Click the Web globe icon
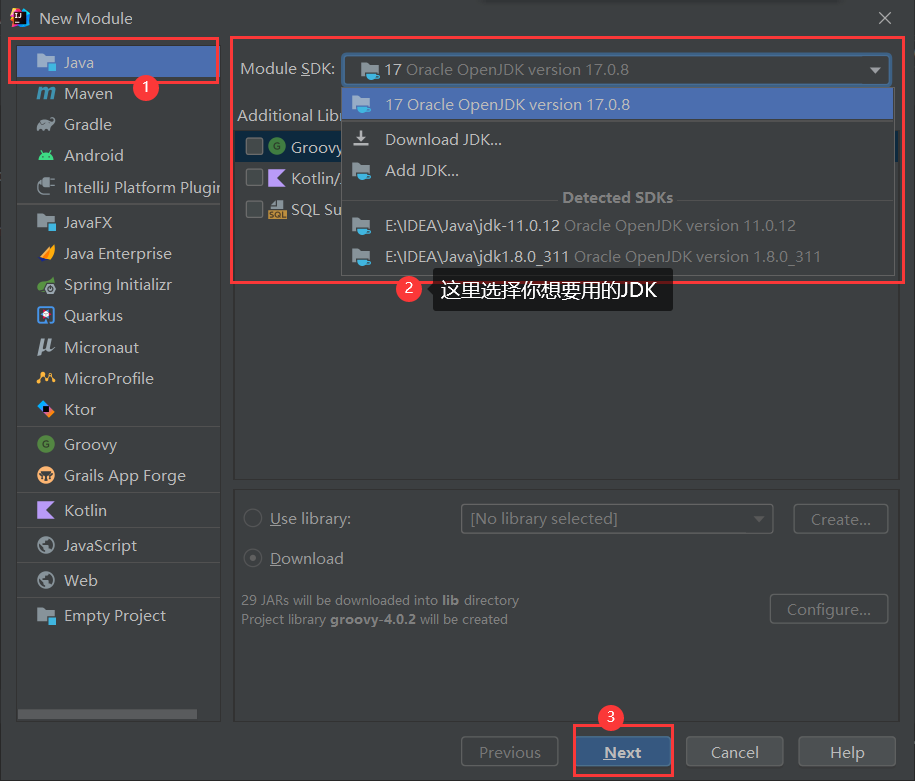The width and height of the screenshot is (915, 781). click(46, 580)
